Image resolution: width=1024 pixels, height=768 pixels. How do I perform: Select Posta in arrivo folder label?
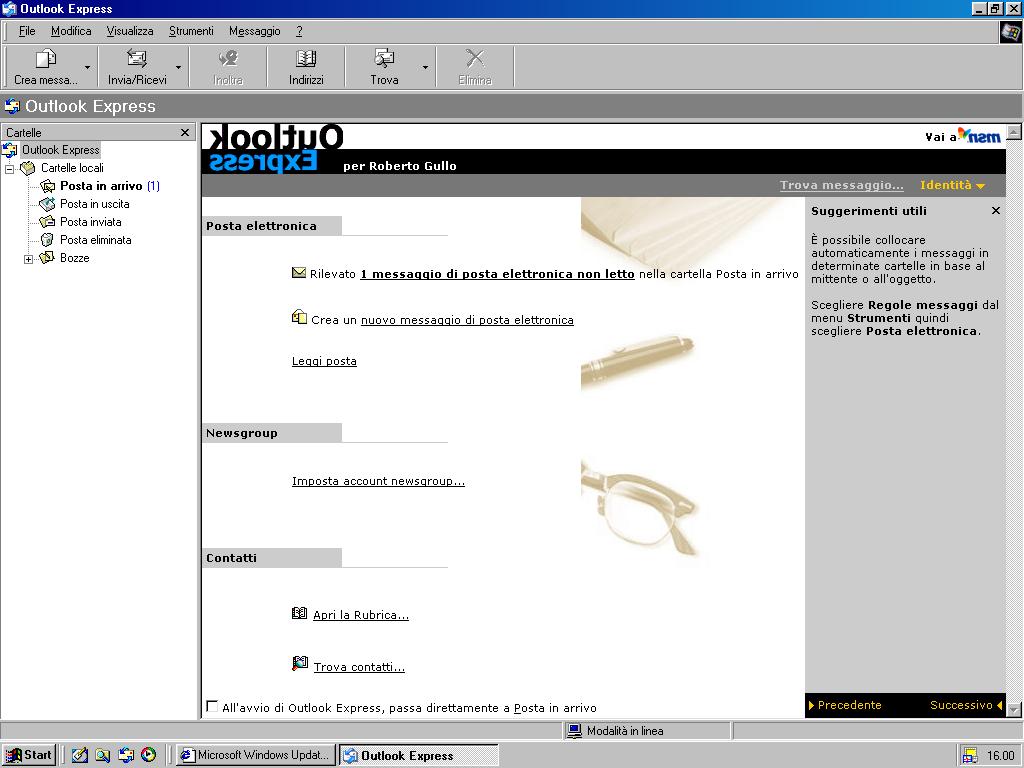coord(101,186)
